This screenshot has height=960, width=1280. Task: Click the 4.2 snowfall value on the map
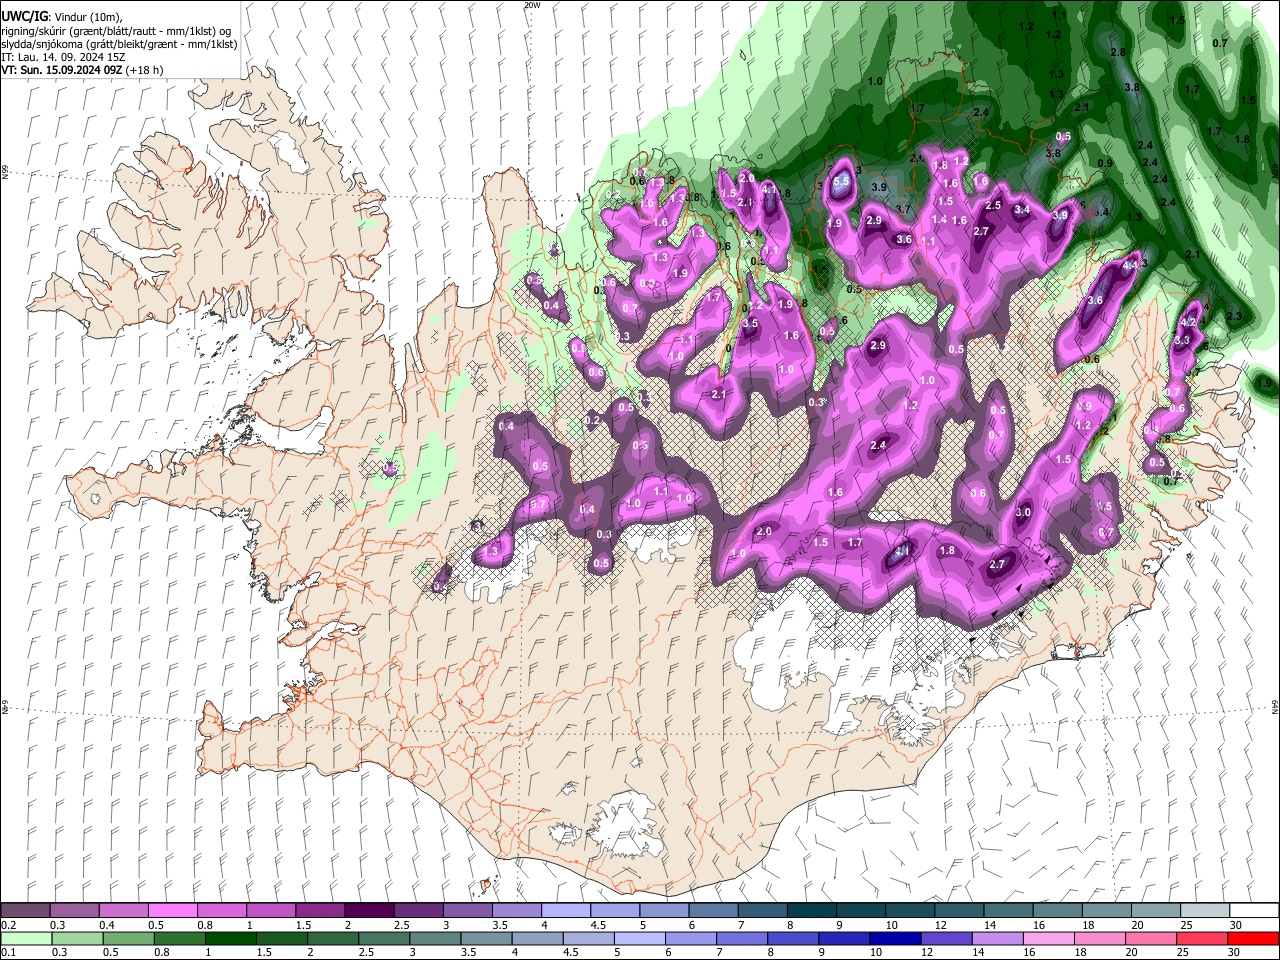click(x=1189, y=322)
